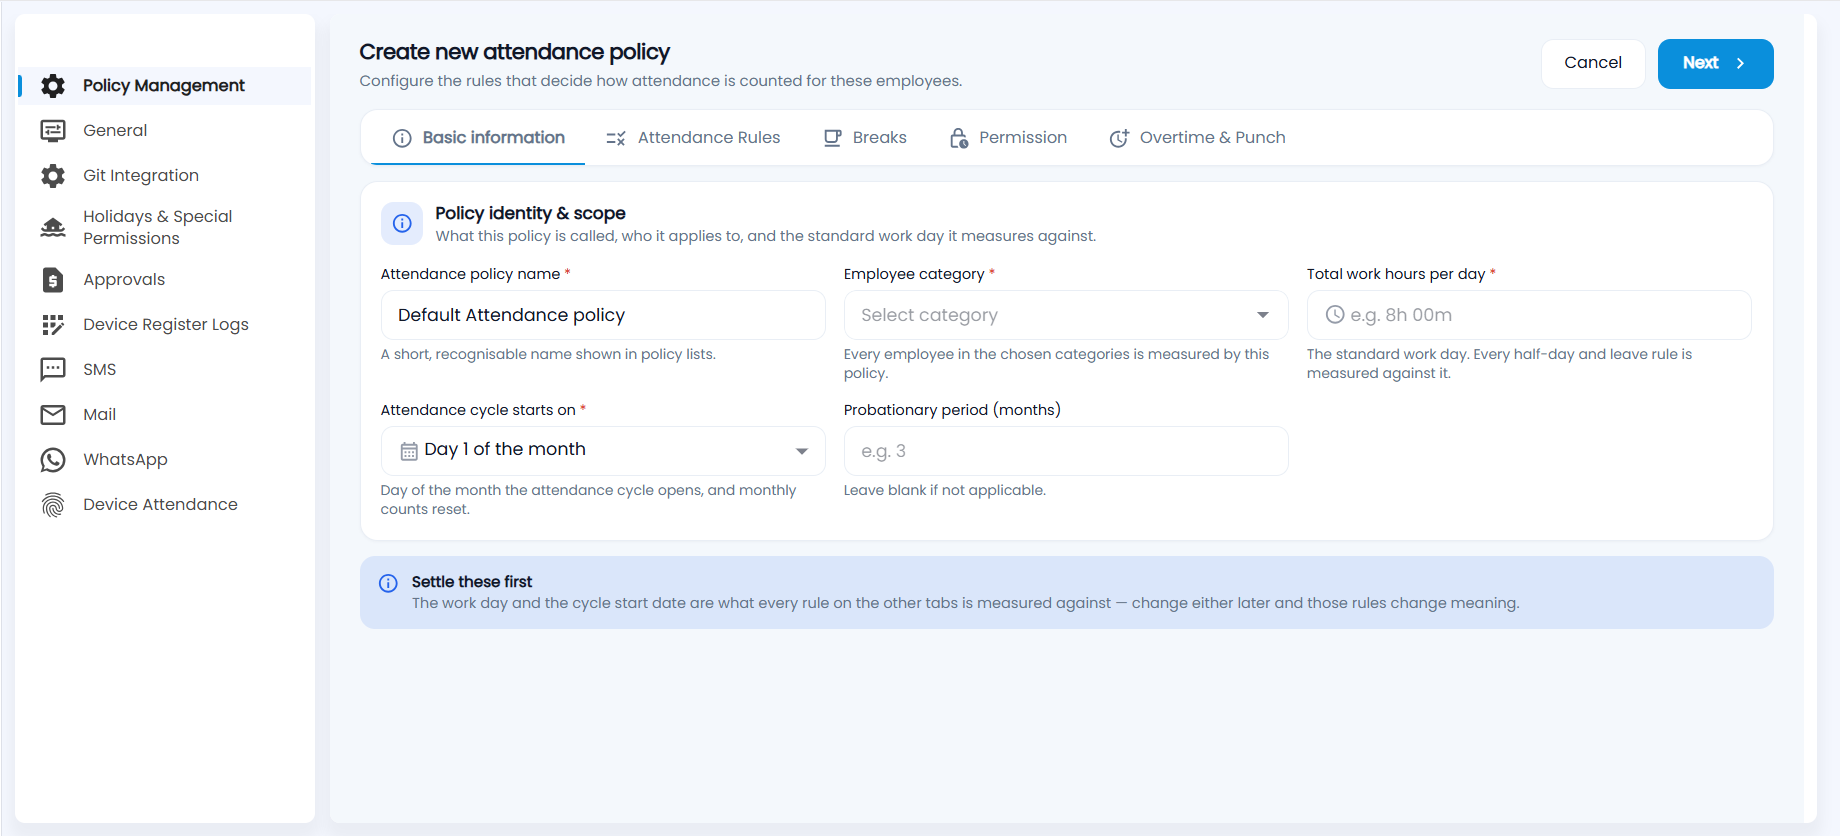Image resolution: width=1840 pixels, height=836 pixels.
Task: Focus the Attendance policy name field
Action: pos(603,315)
